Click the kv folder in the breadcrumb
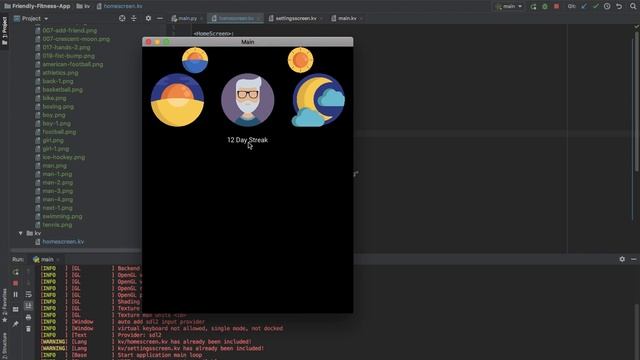 (x=83, y=6)
